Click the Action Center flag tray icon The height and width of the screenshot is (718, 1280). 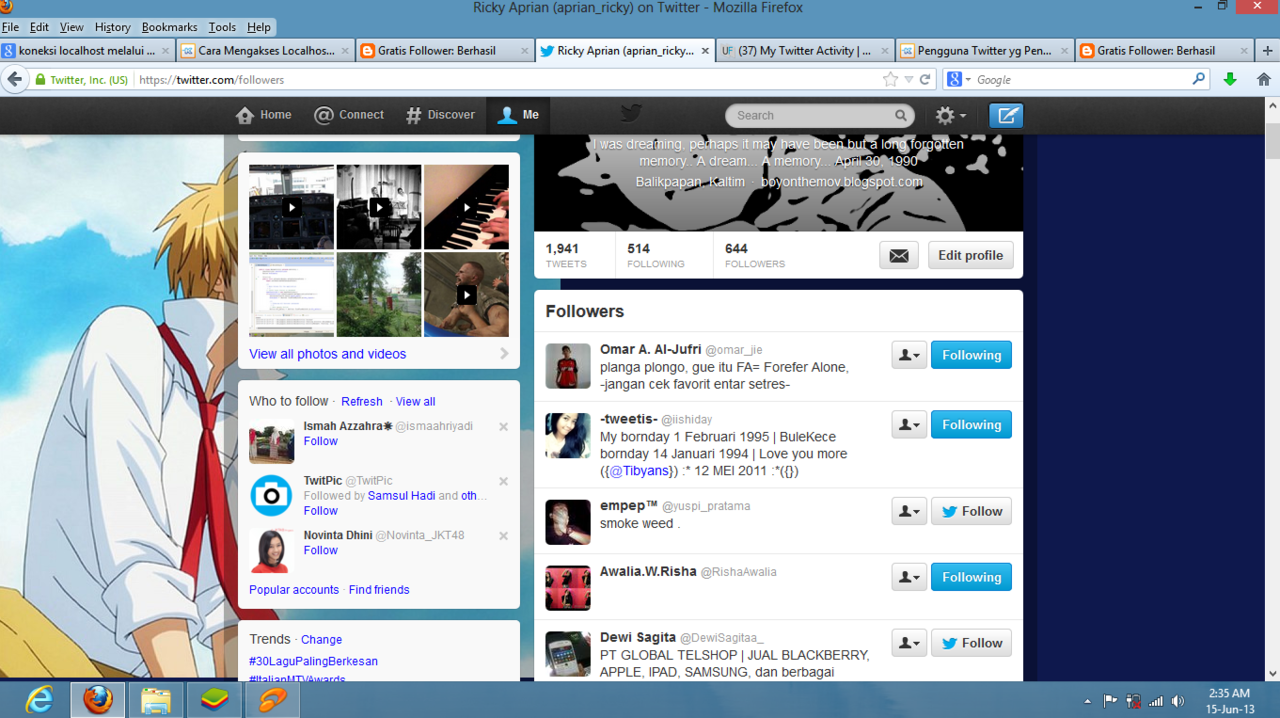point(1110,701)
